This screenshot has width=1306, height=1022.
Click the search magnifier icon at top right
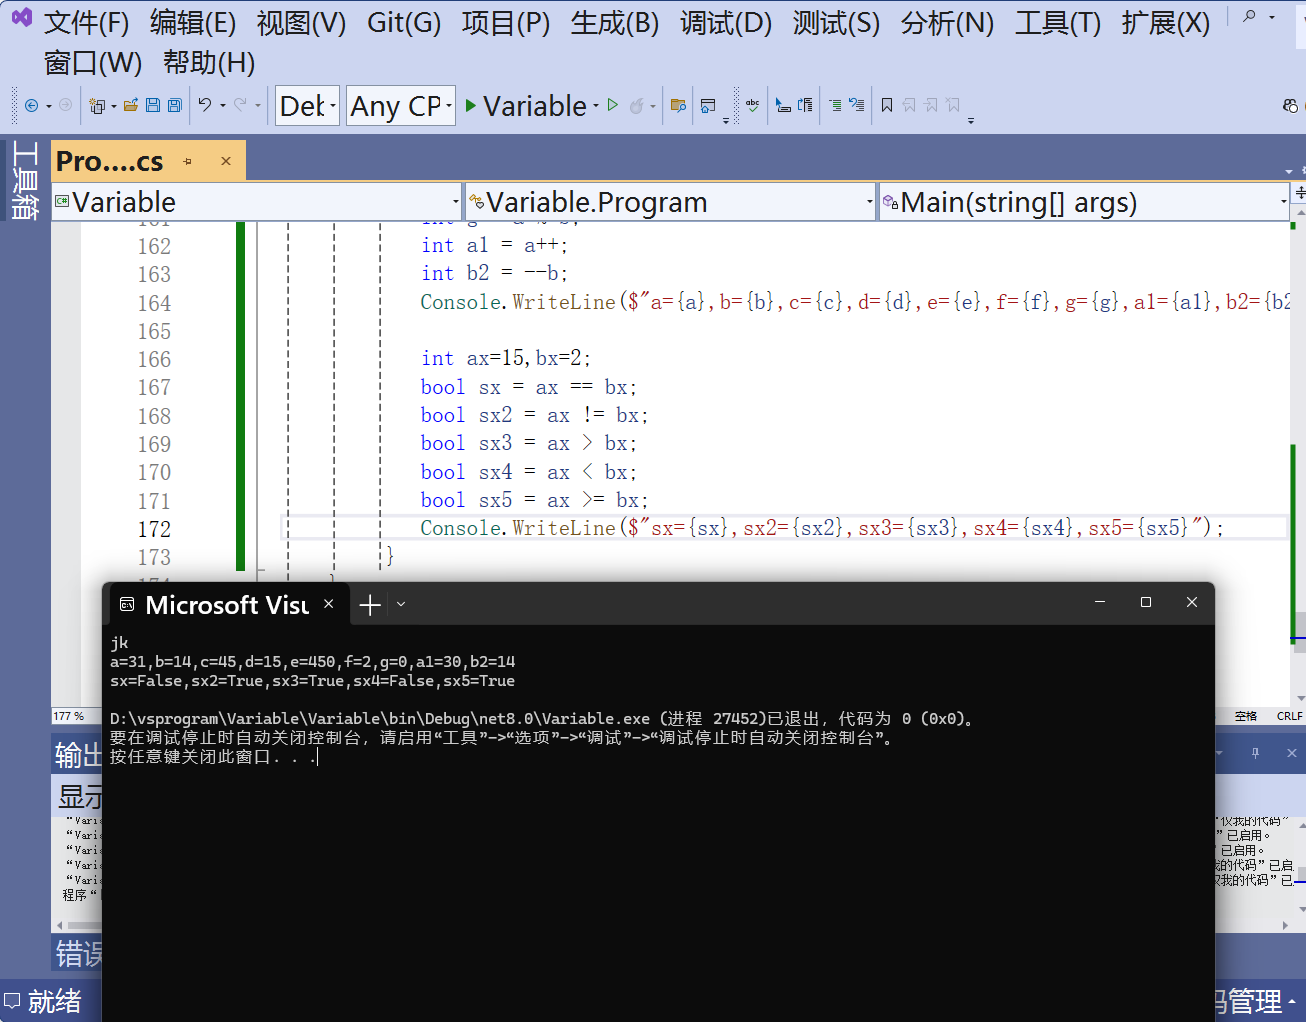pos(1249,17)
